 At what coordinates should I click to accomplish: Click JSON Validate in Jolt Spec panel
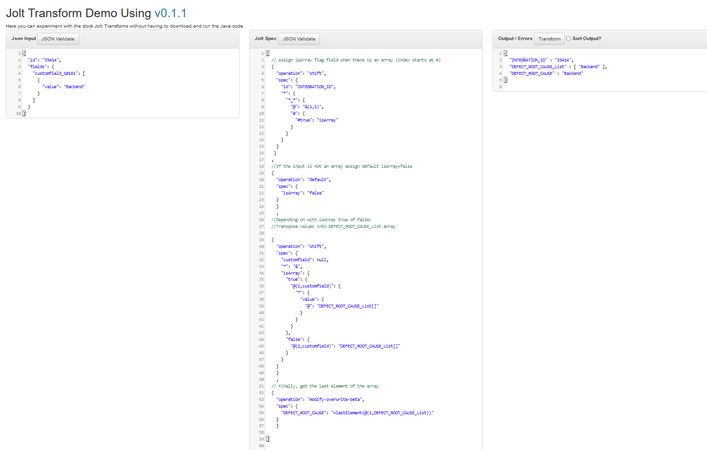pos(299,39)
